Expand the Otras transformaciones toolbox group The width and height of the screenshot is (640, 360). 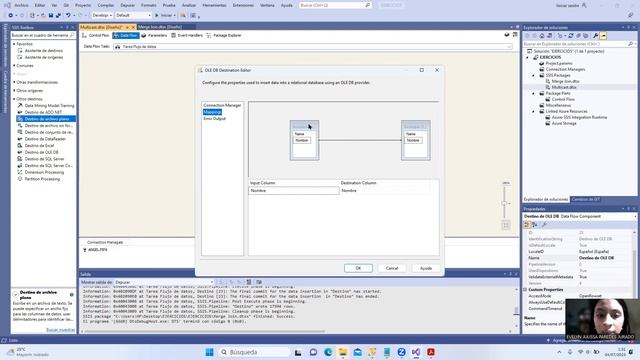(x=14, y=82)
